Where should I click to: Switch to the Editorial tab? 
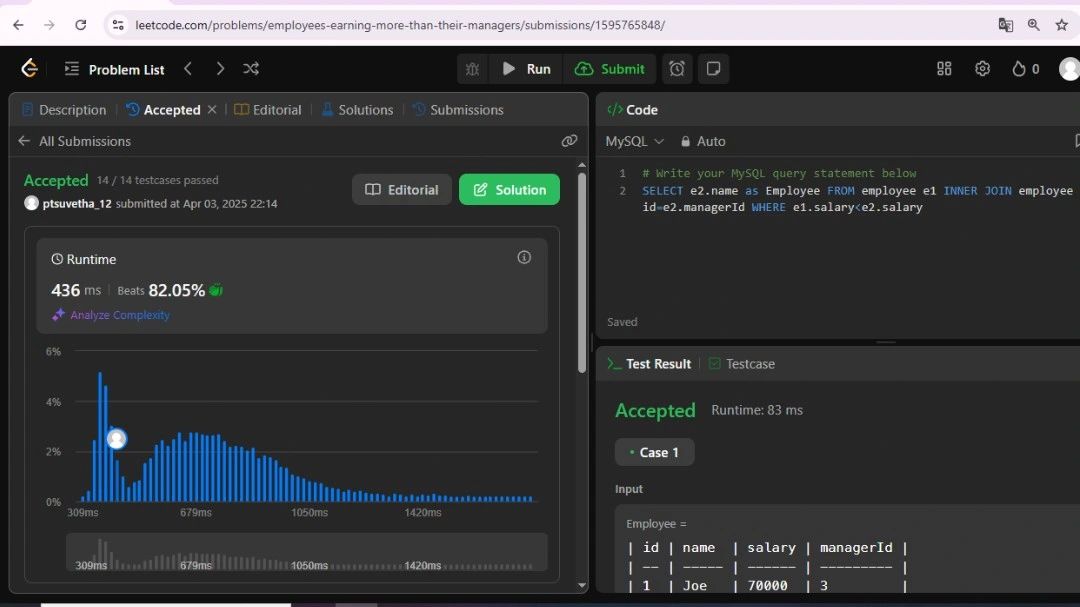tap(268, 110)
